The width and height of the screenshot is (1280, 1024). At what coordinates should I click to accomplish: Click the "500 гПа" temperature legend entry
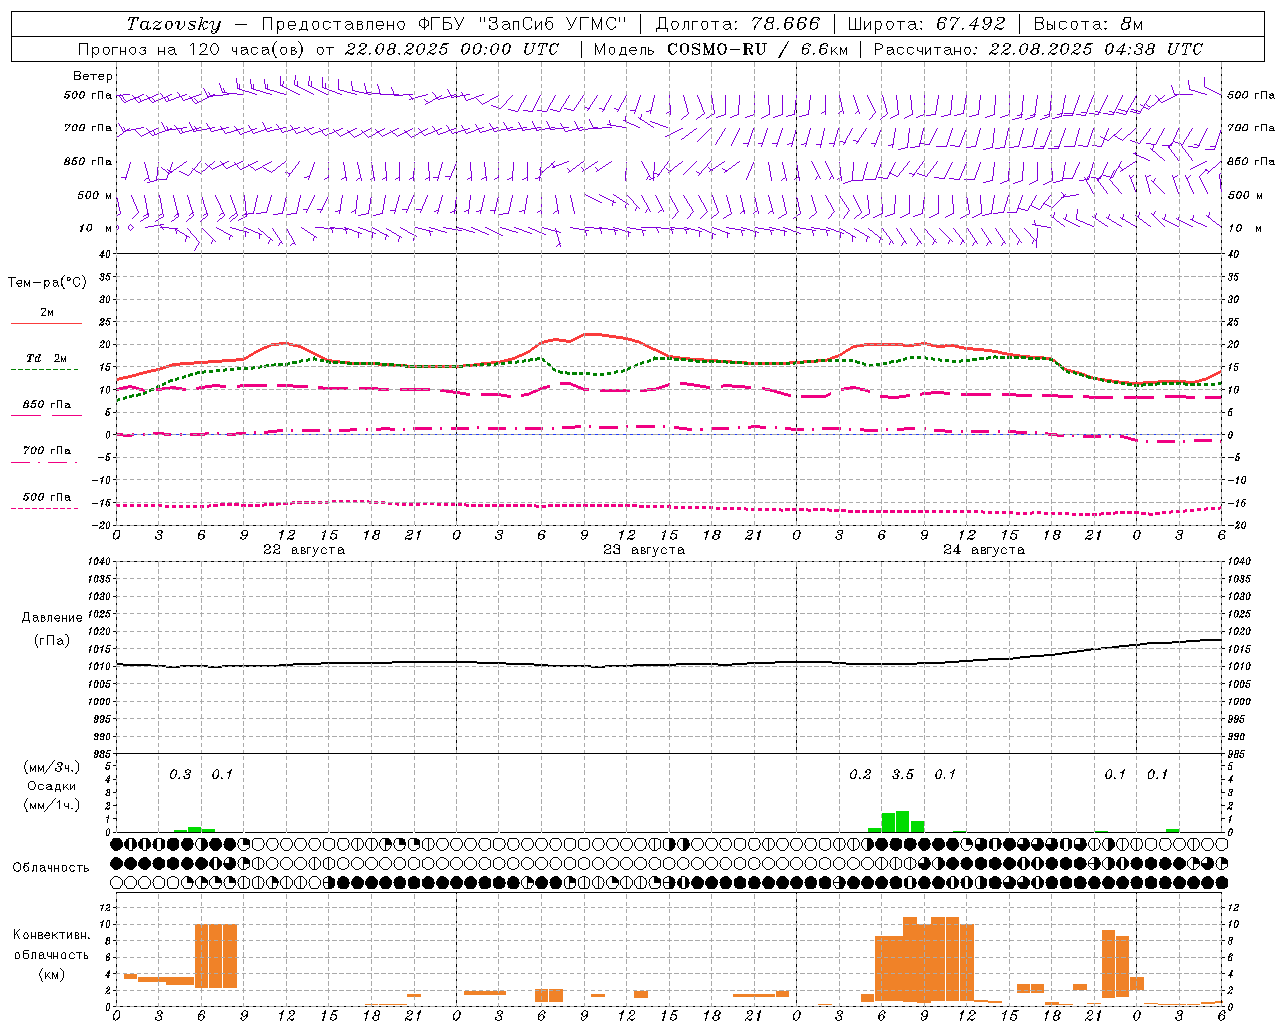(x=47, y=497)
